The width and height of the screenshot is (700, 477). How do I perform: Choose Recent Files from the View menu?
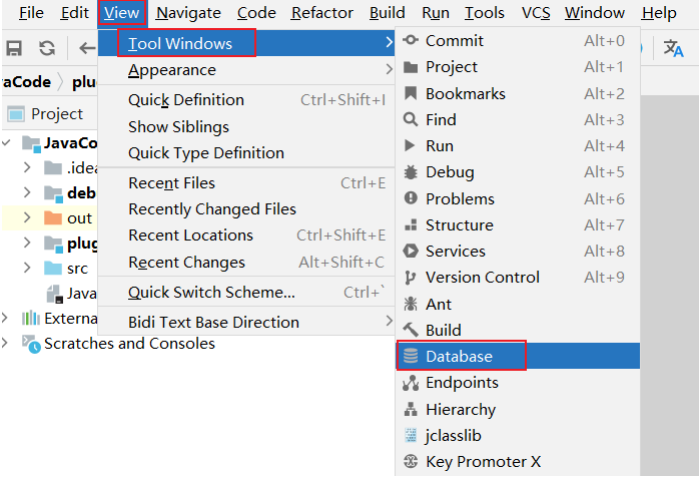[172, 183]
